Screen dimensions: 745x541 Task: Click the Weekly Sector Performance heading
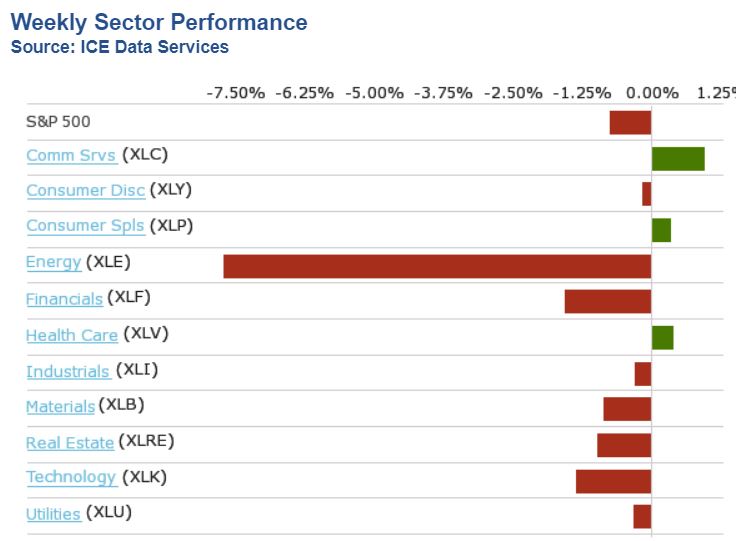click(x=159, y=22)
